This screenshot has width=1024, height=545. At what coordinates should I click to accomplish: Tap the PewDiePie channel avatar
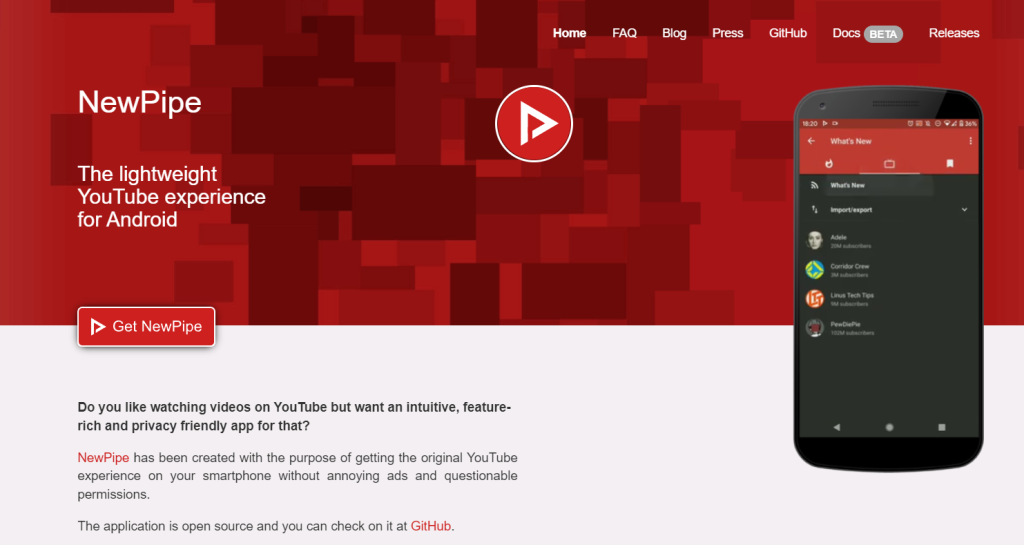pos(814,327)
